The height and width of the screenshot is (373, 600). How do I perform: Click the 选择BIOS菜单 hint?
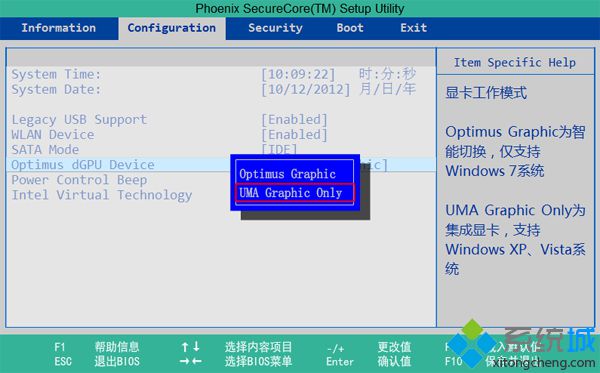[258, 362]
